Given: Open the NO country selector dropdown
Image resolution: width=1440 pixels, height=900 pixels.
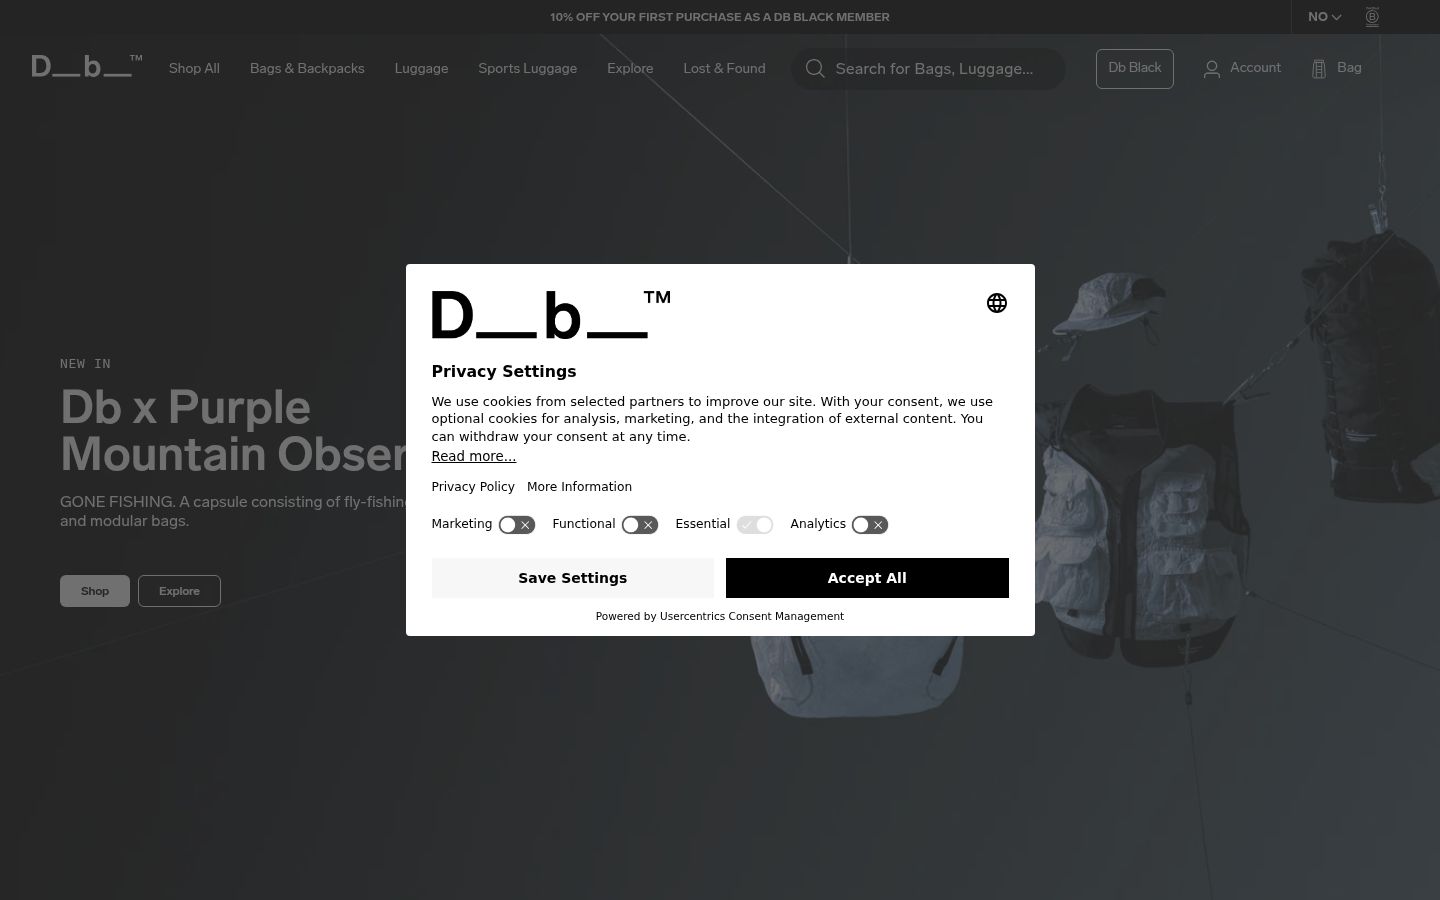Looking at the screenshot, I should click(x=1324, y=17).
